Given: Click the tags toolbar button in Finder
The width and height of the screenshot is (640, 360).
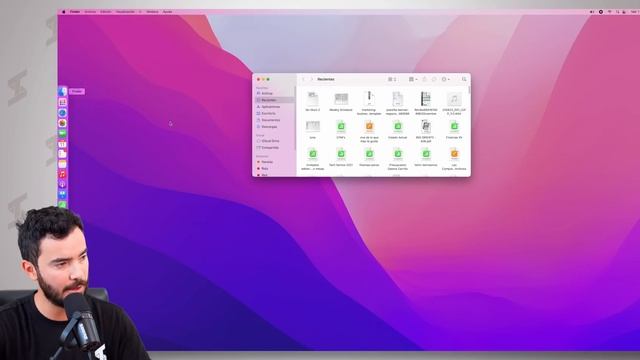Looking at the screenshot, I should 434,79.
